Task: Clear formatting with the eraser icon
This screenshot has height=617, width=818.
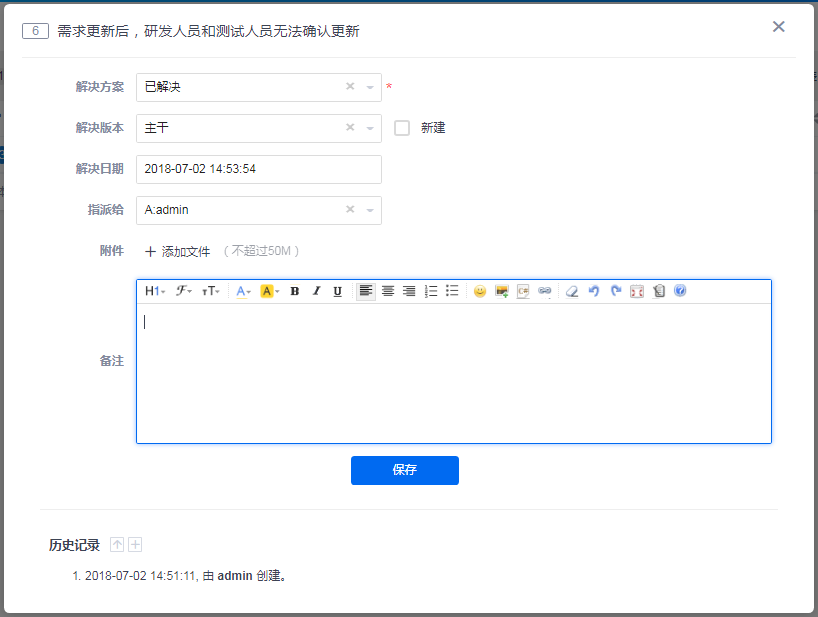Action: pos(572,291)
